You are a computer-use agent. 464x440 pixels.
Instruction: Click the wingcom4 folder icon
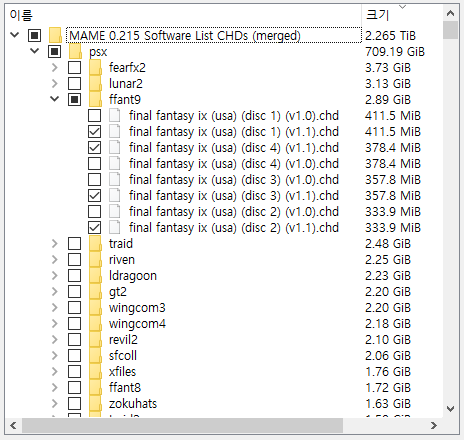(95, 323)
